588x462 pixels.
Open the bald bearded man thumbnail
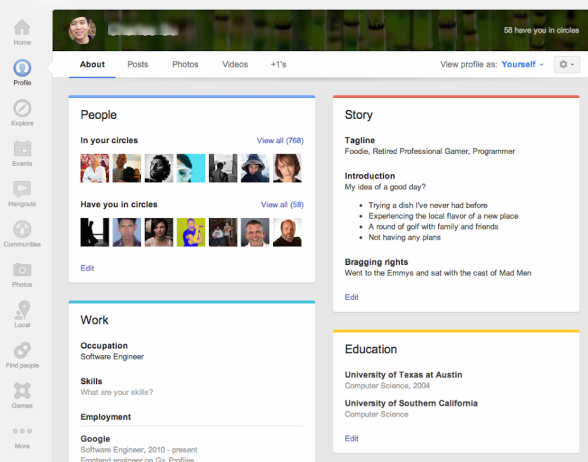pyautogui.click(x=287, y=232)
